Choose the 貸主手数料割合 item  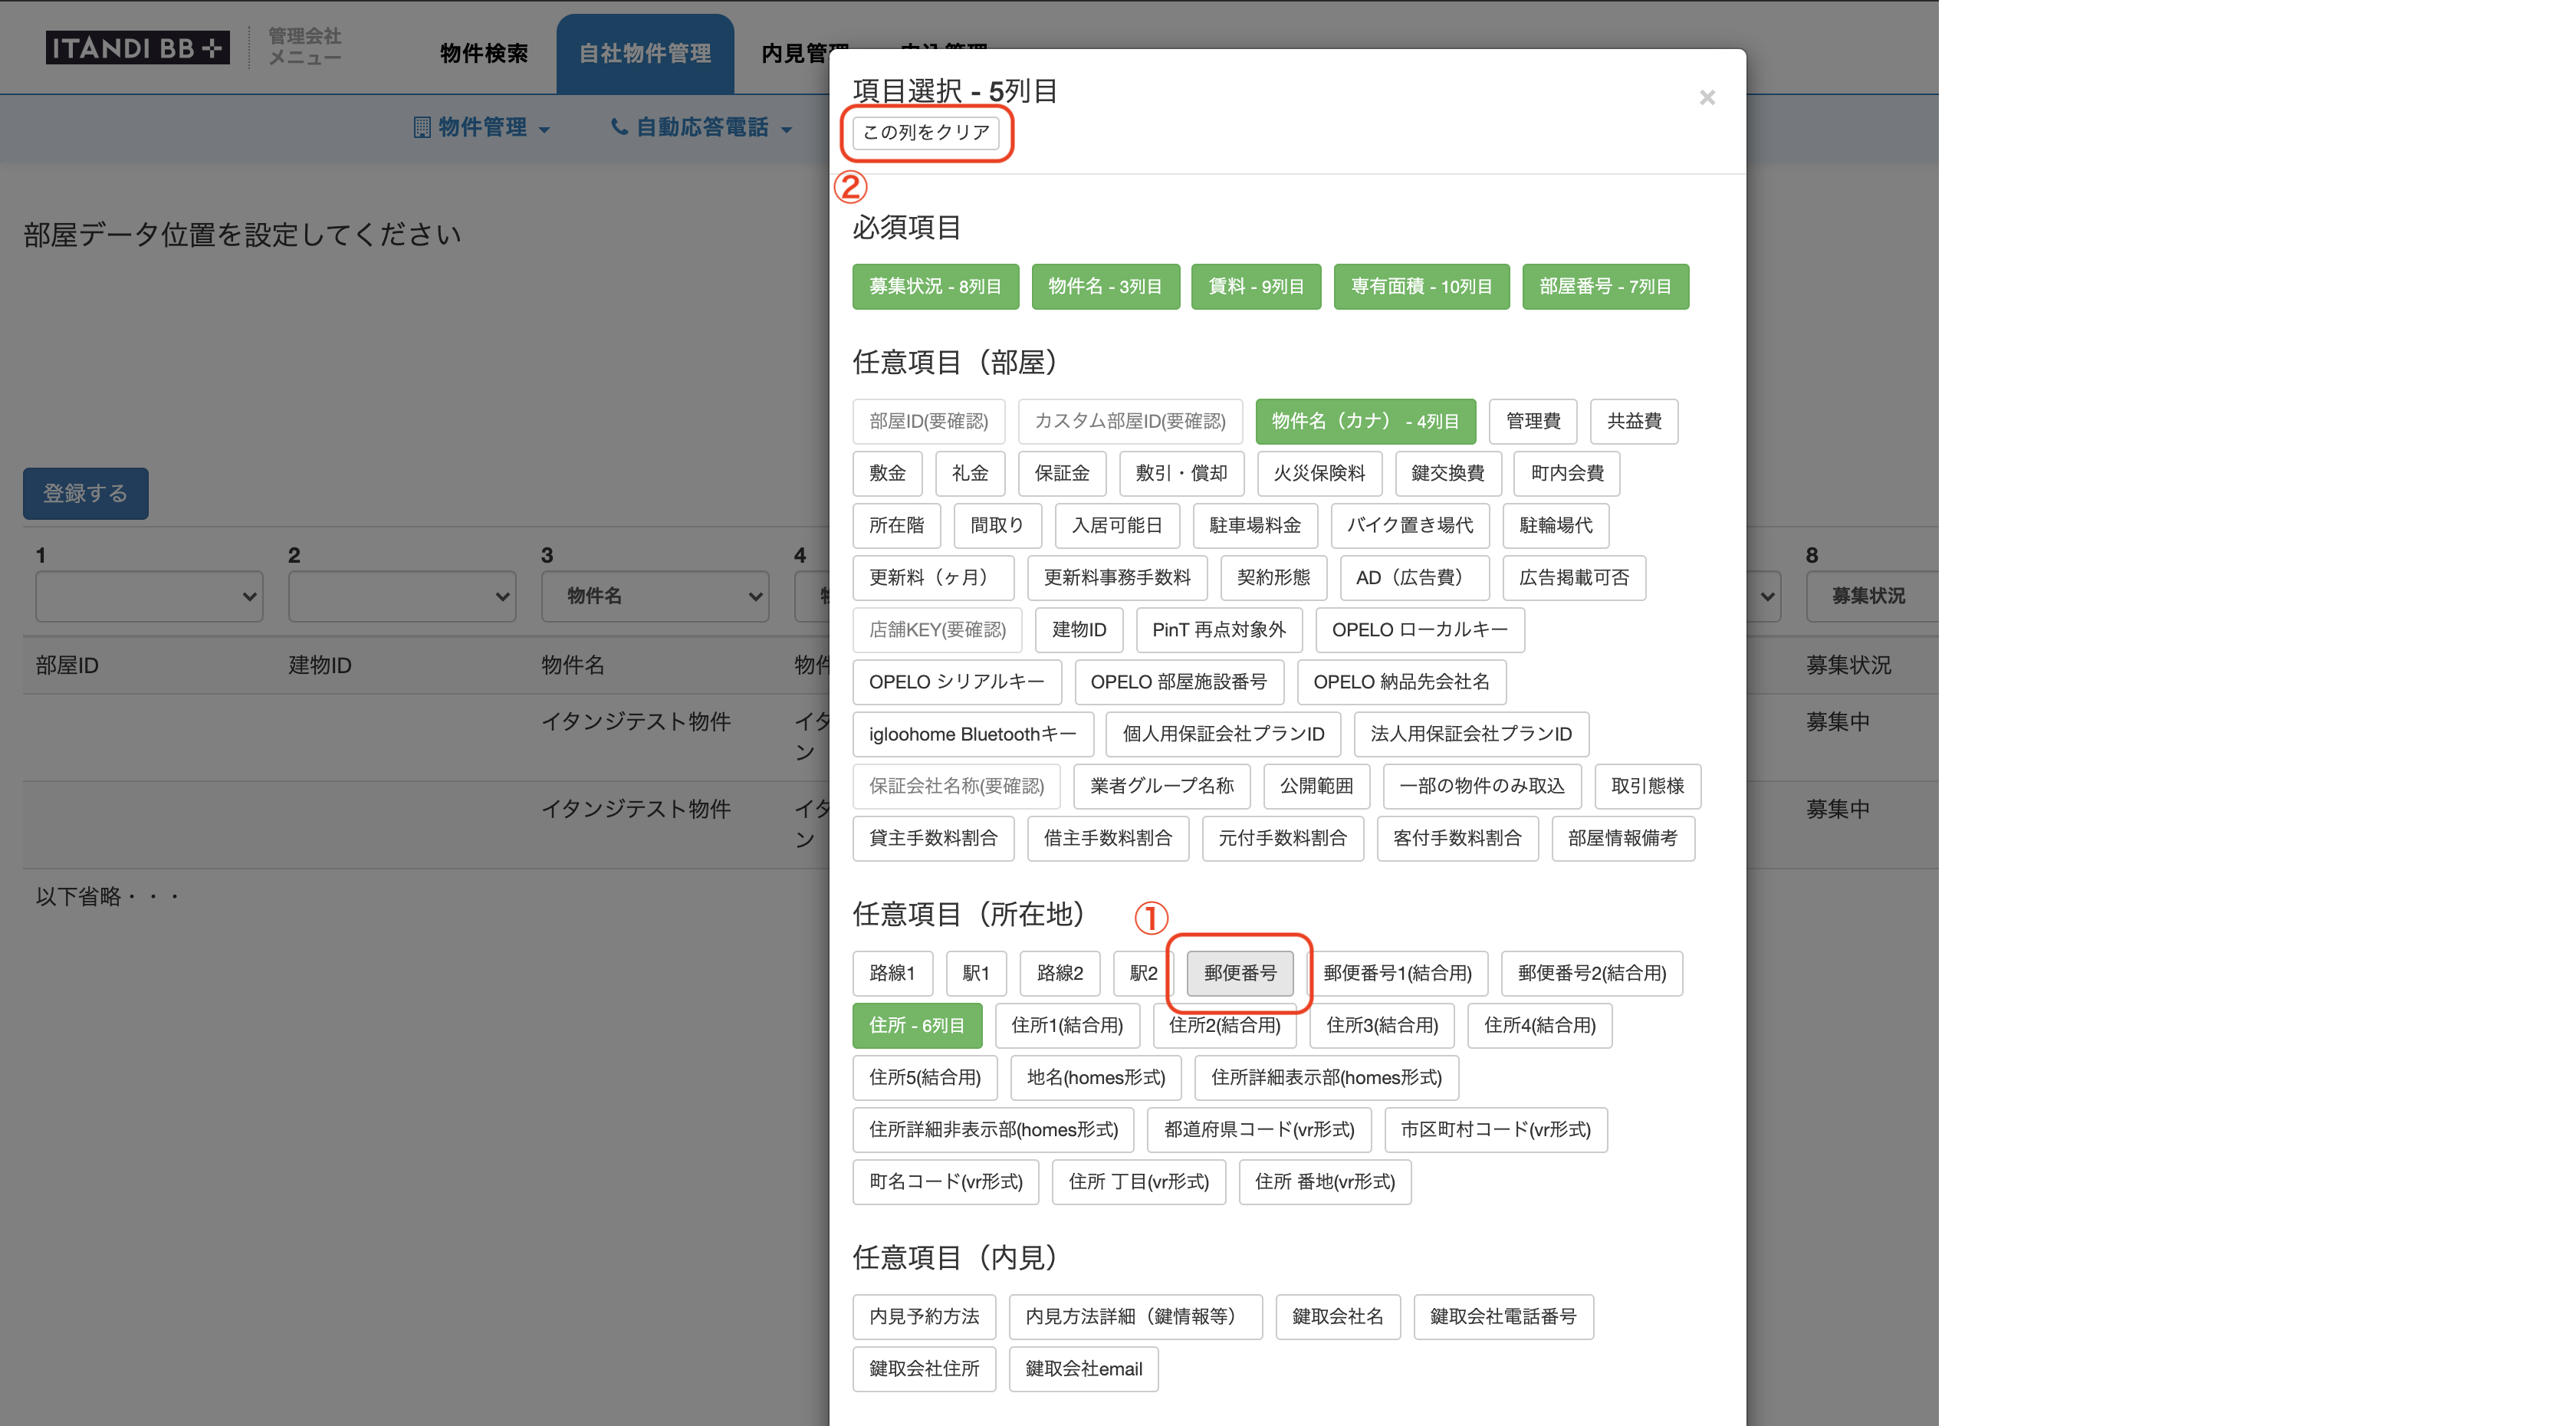933,838
